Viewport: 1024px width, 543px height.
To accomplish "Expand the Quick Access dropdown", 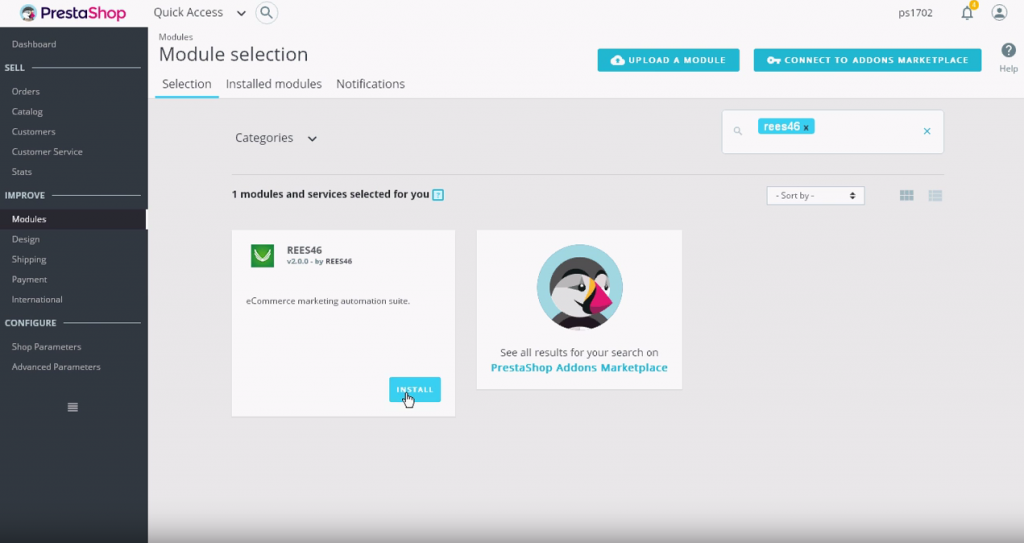I will coord(199,12).
